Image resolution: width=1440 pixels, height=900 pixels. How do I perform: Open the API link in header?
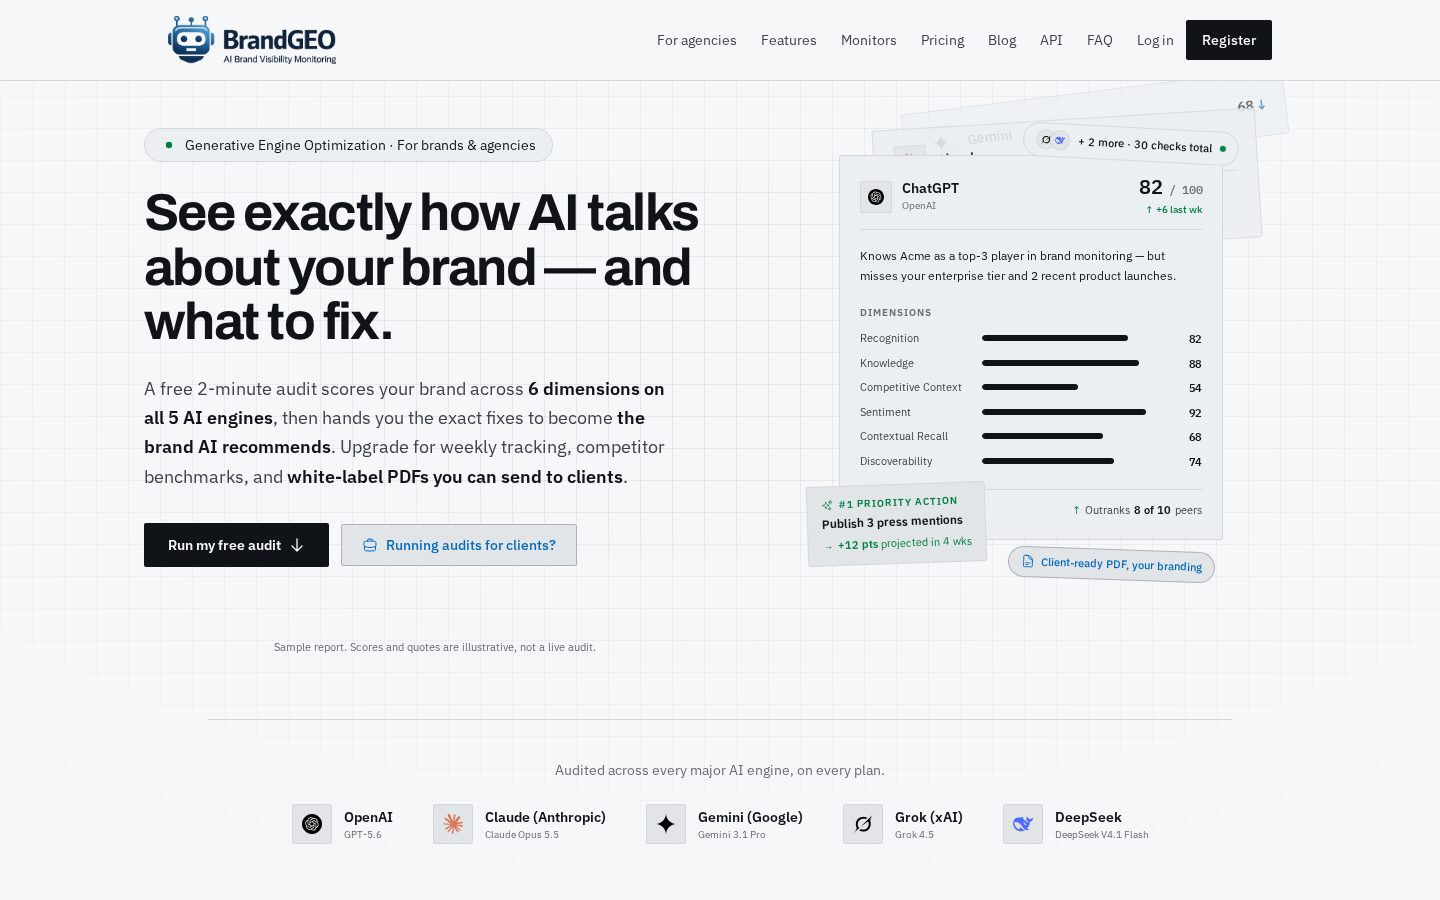[x=1051, y=40]
